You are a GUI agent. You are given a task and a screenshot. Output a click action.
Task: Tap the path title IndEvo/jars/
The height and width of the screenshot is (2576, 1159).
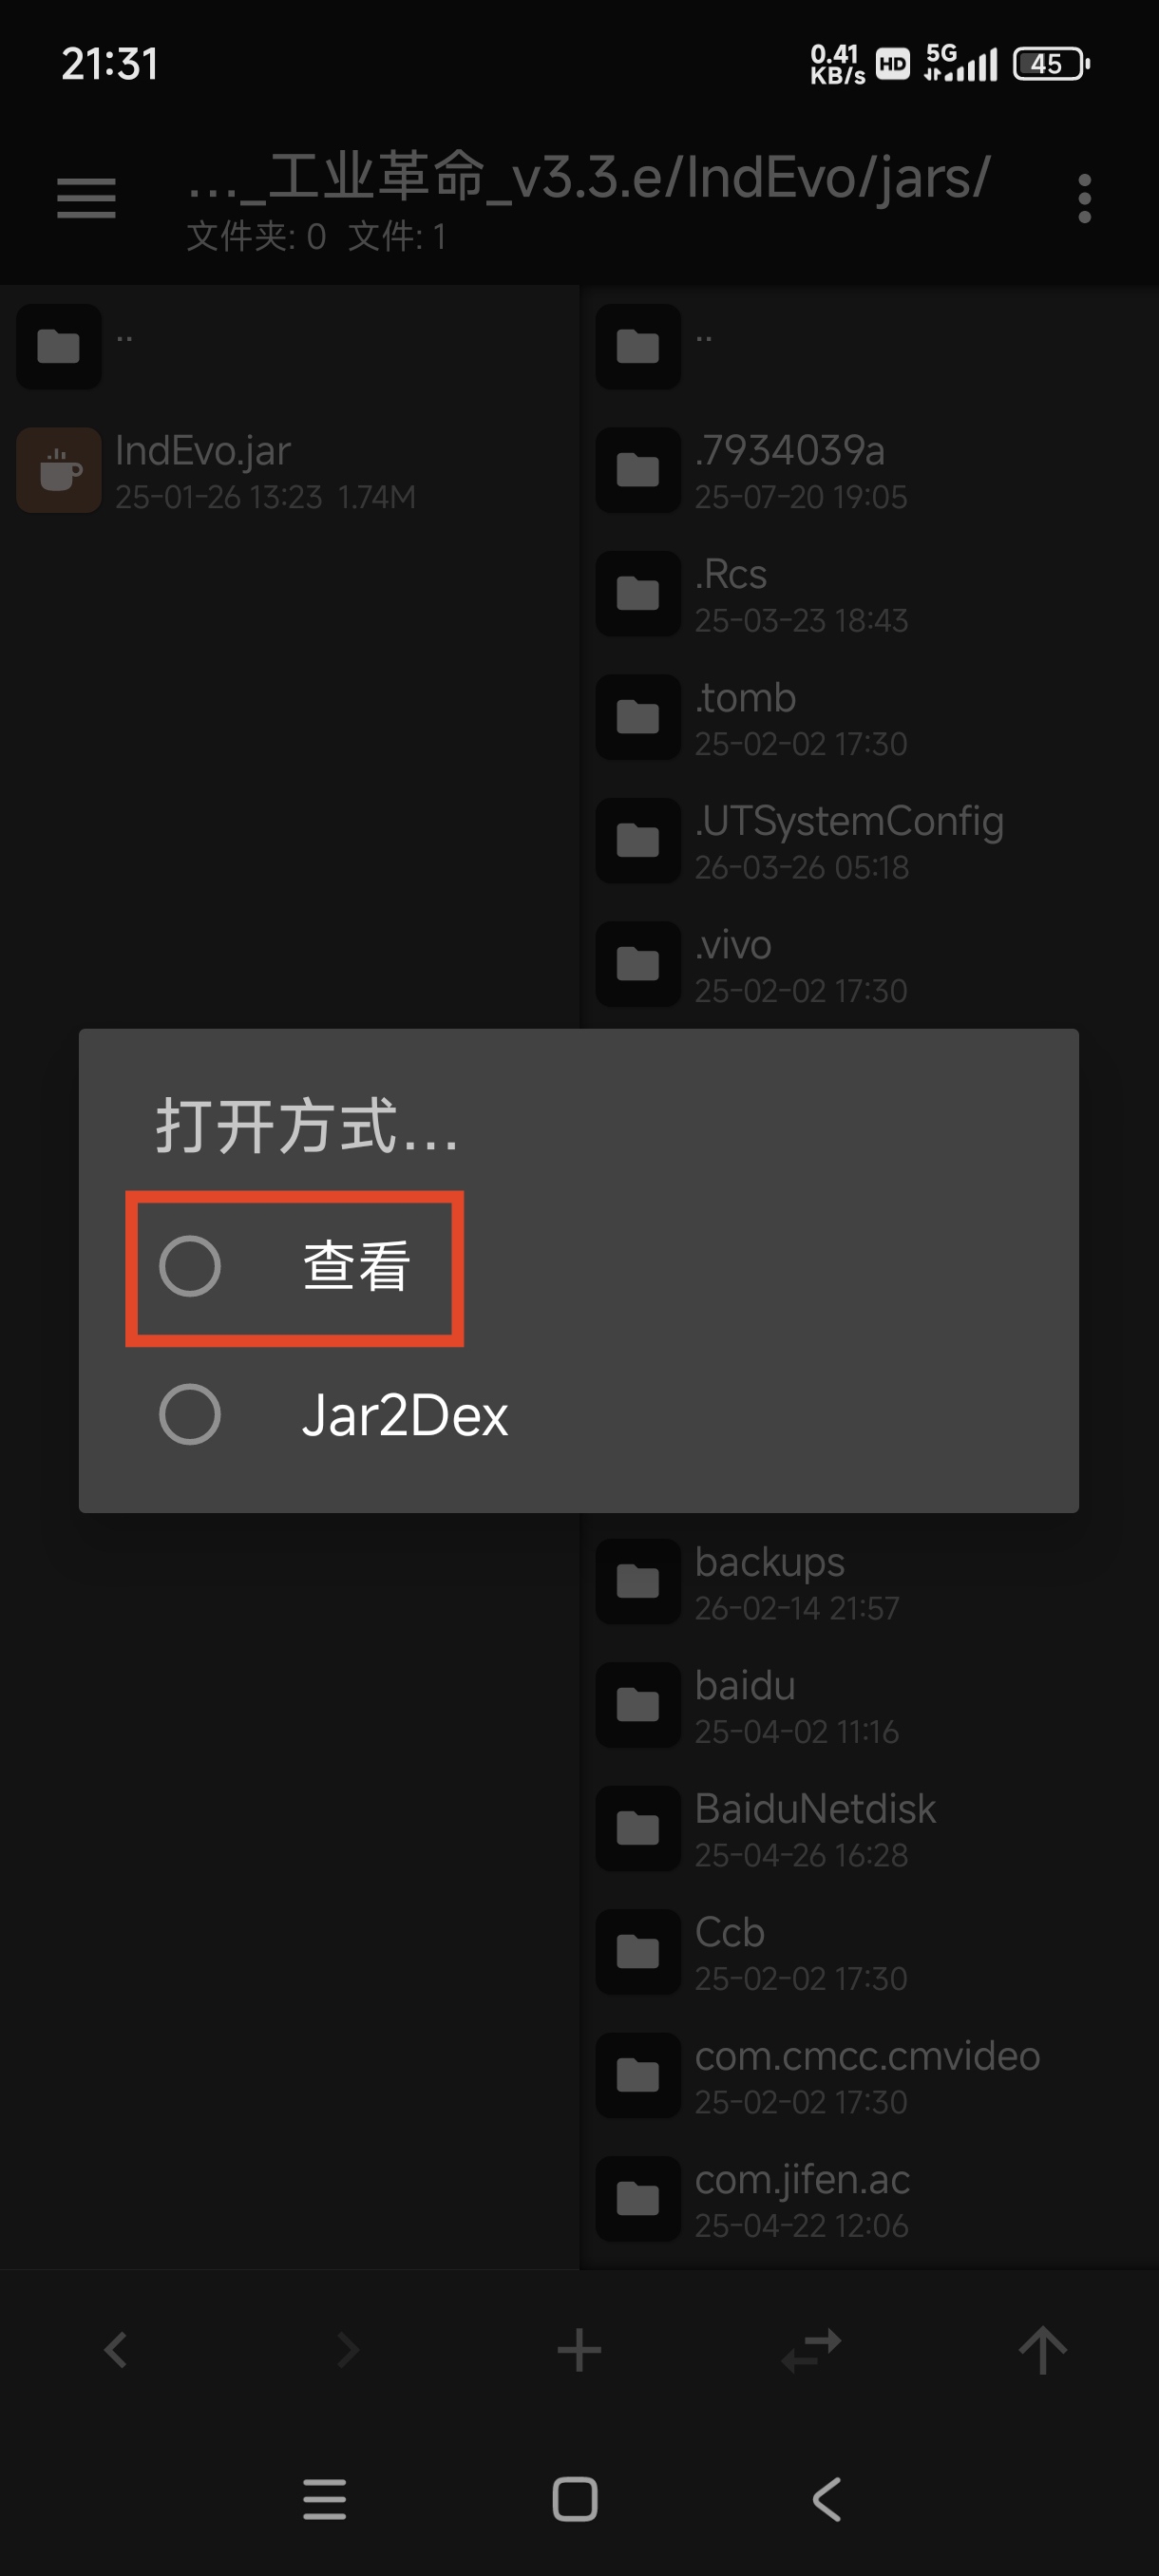click(x=588, y=178)
